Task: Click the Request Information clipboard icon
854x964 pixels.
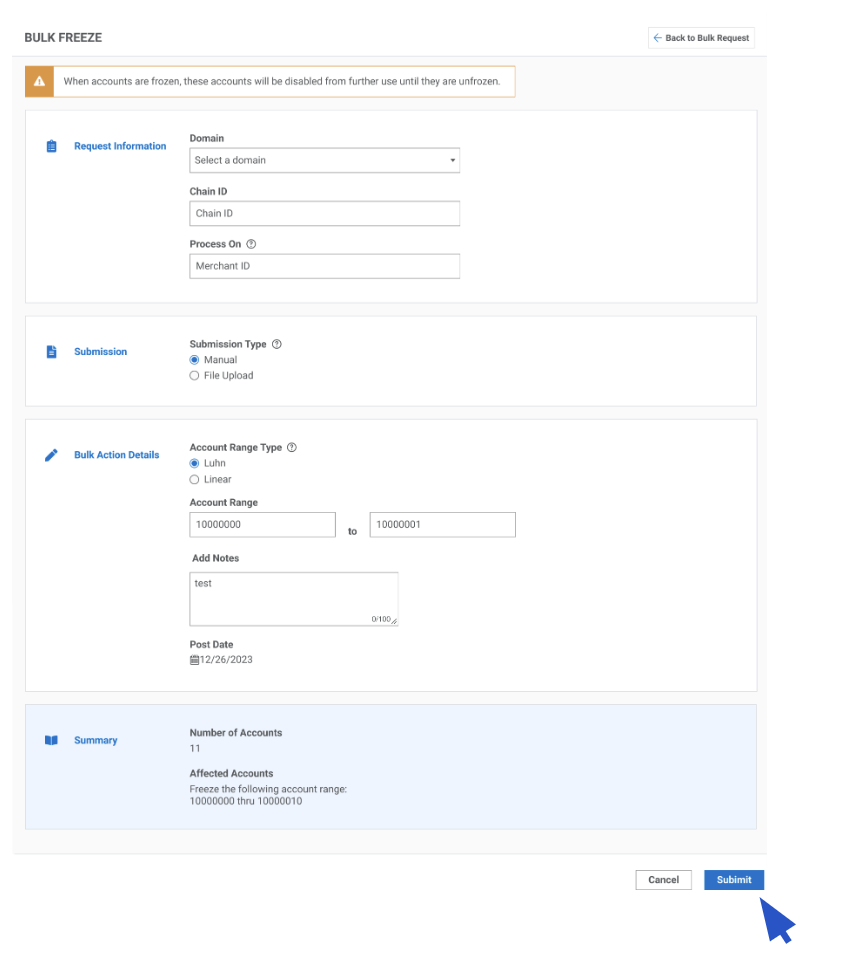Action: pyautogui.click(x=52, y=146)
